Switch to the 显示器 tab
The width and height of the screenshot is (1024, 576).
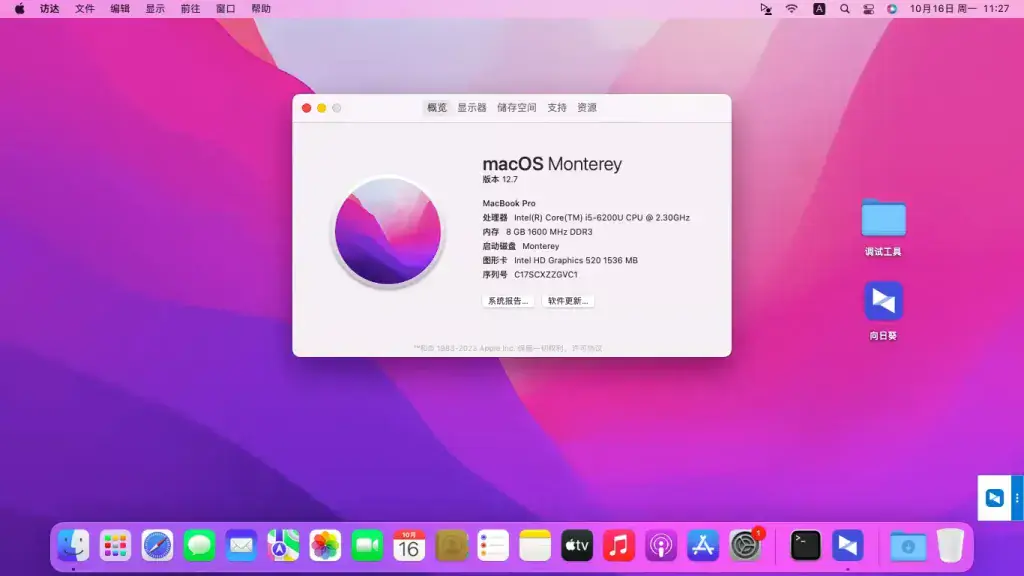(472, 108)
